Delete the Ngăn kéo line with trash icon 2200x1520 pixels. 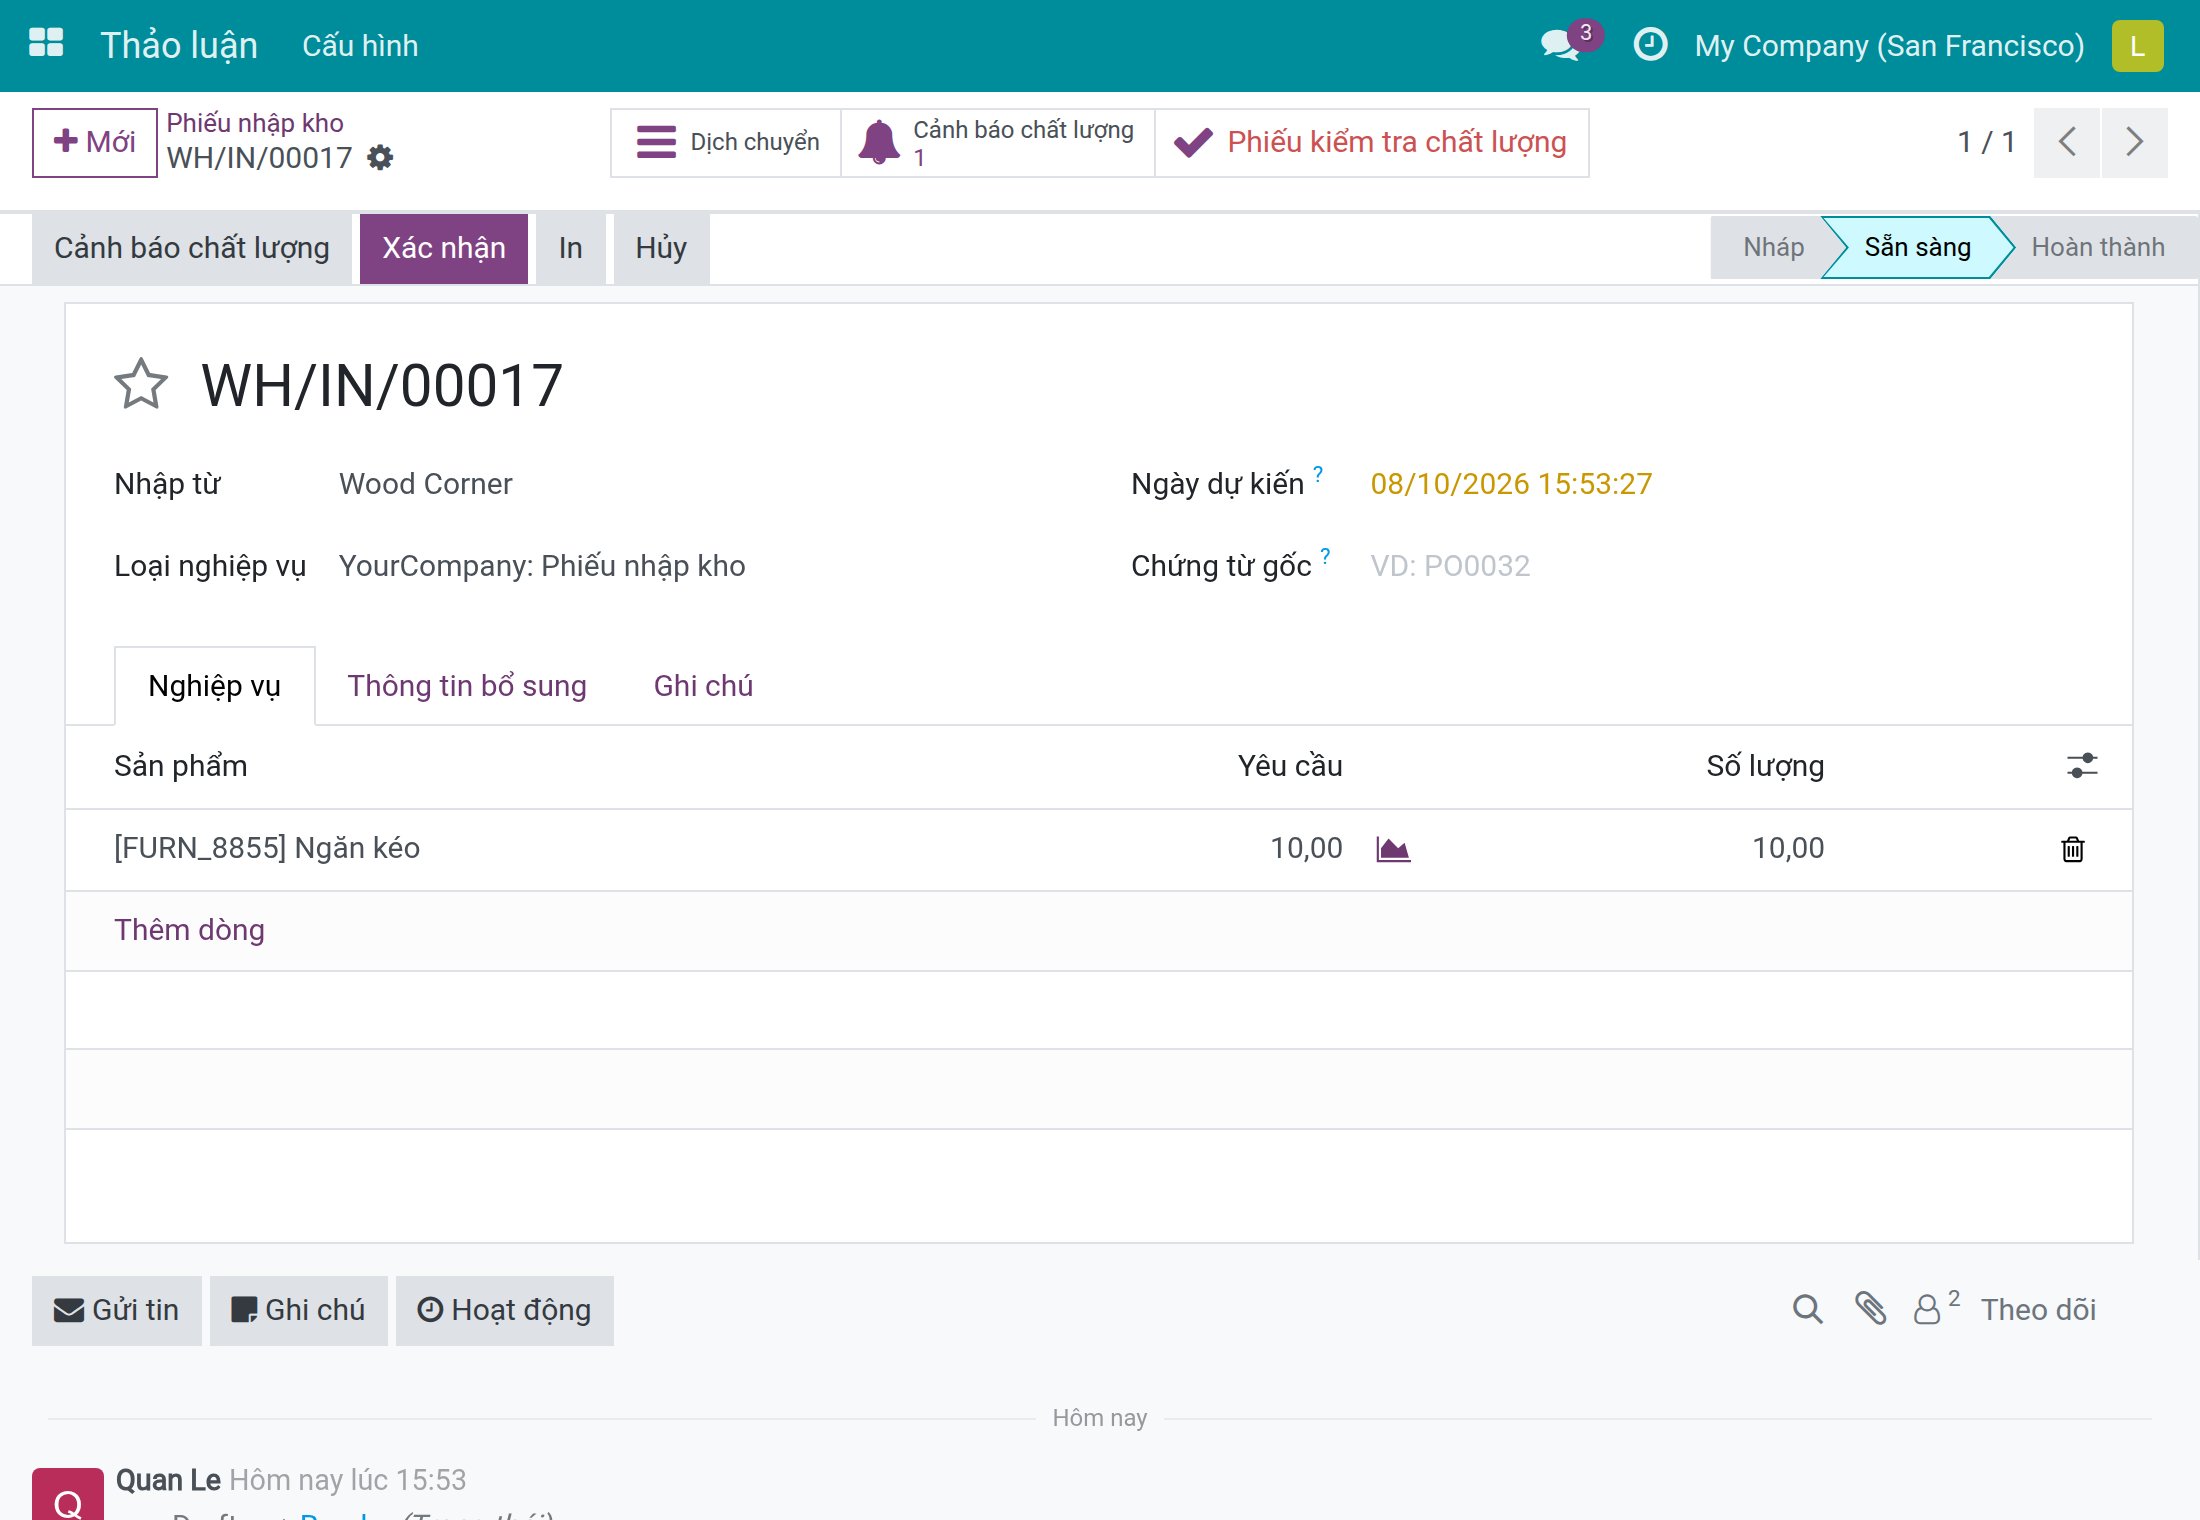(x=2072, y=849)
